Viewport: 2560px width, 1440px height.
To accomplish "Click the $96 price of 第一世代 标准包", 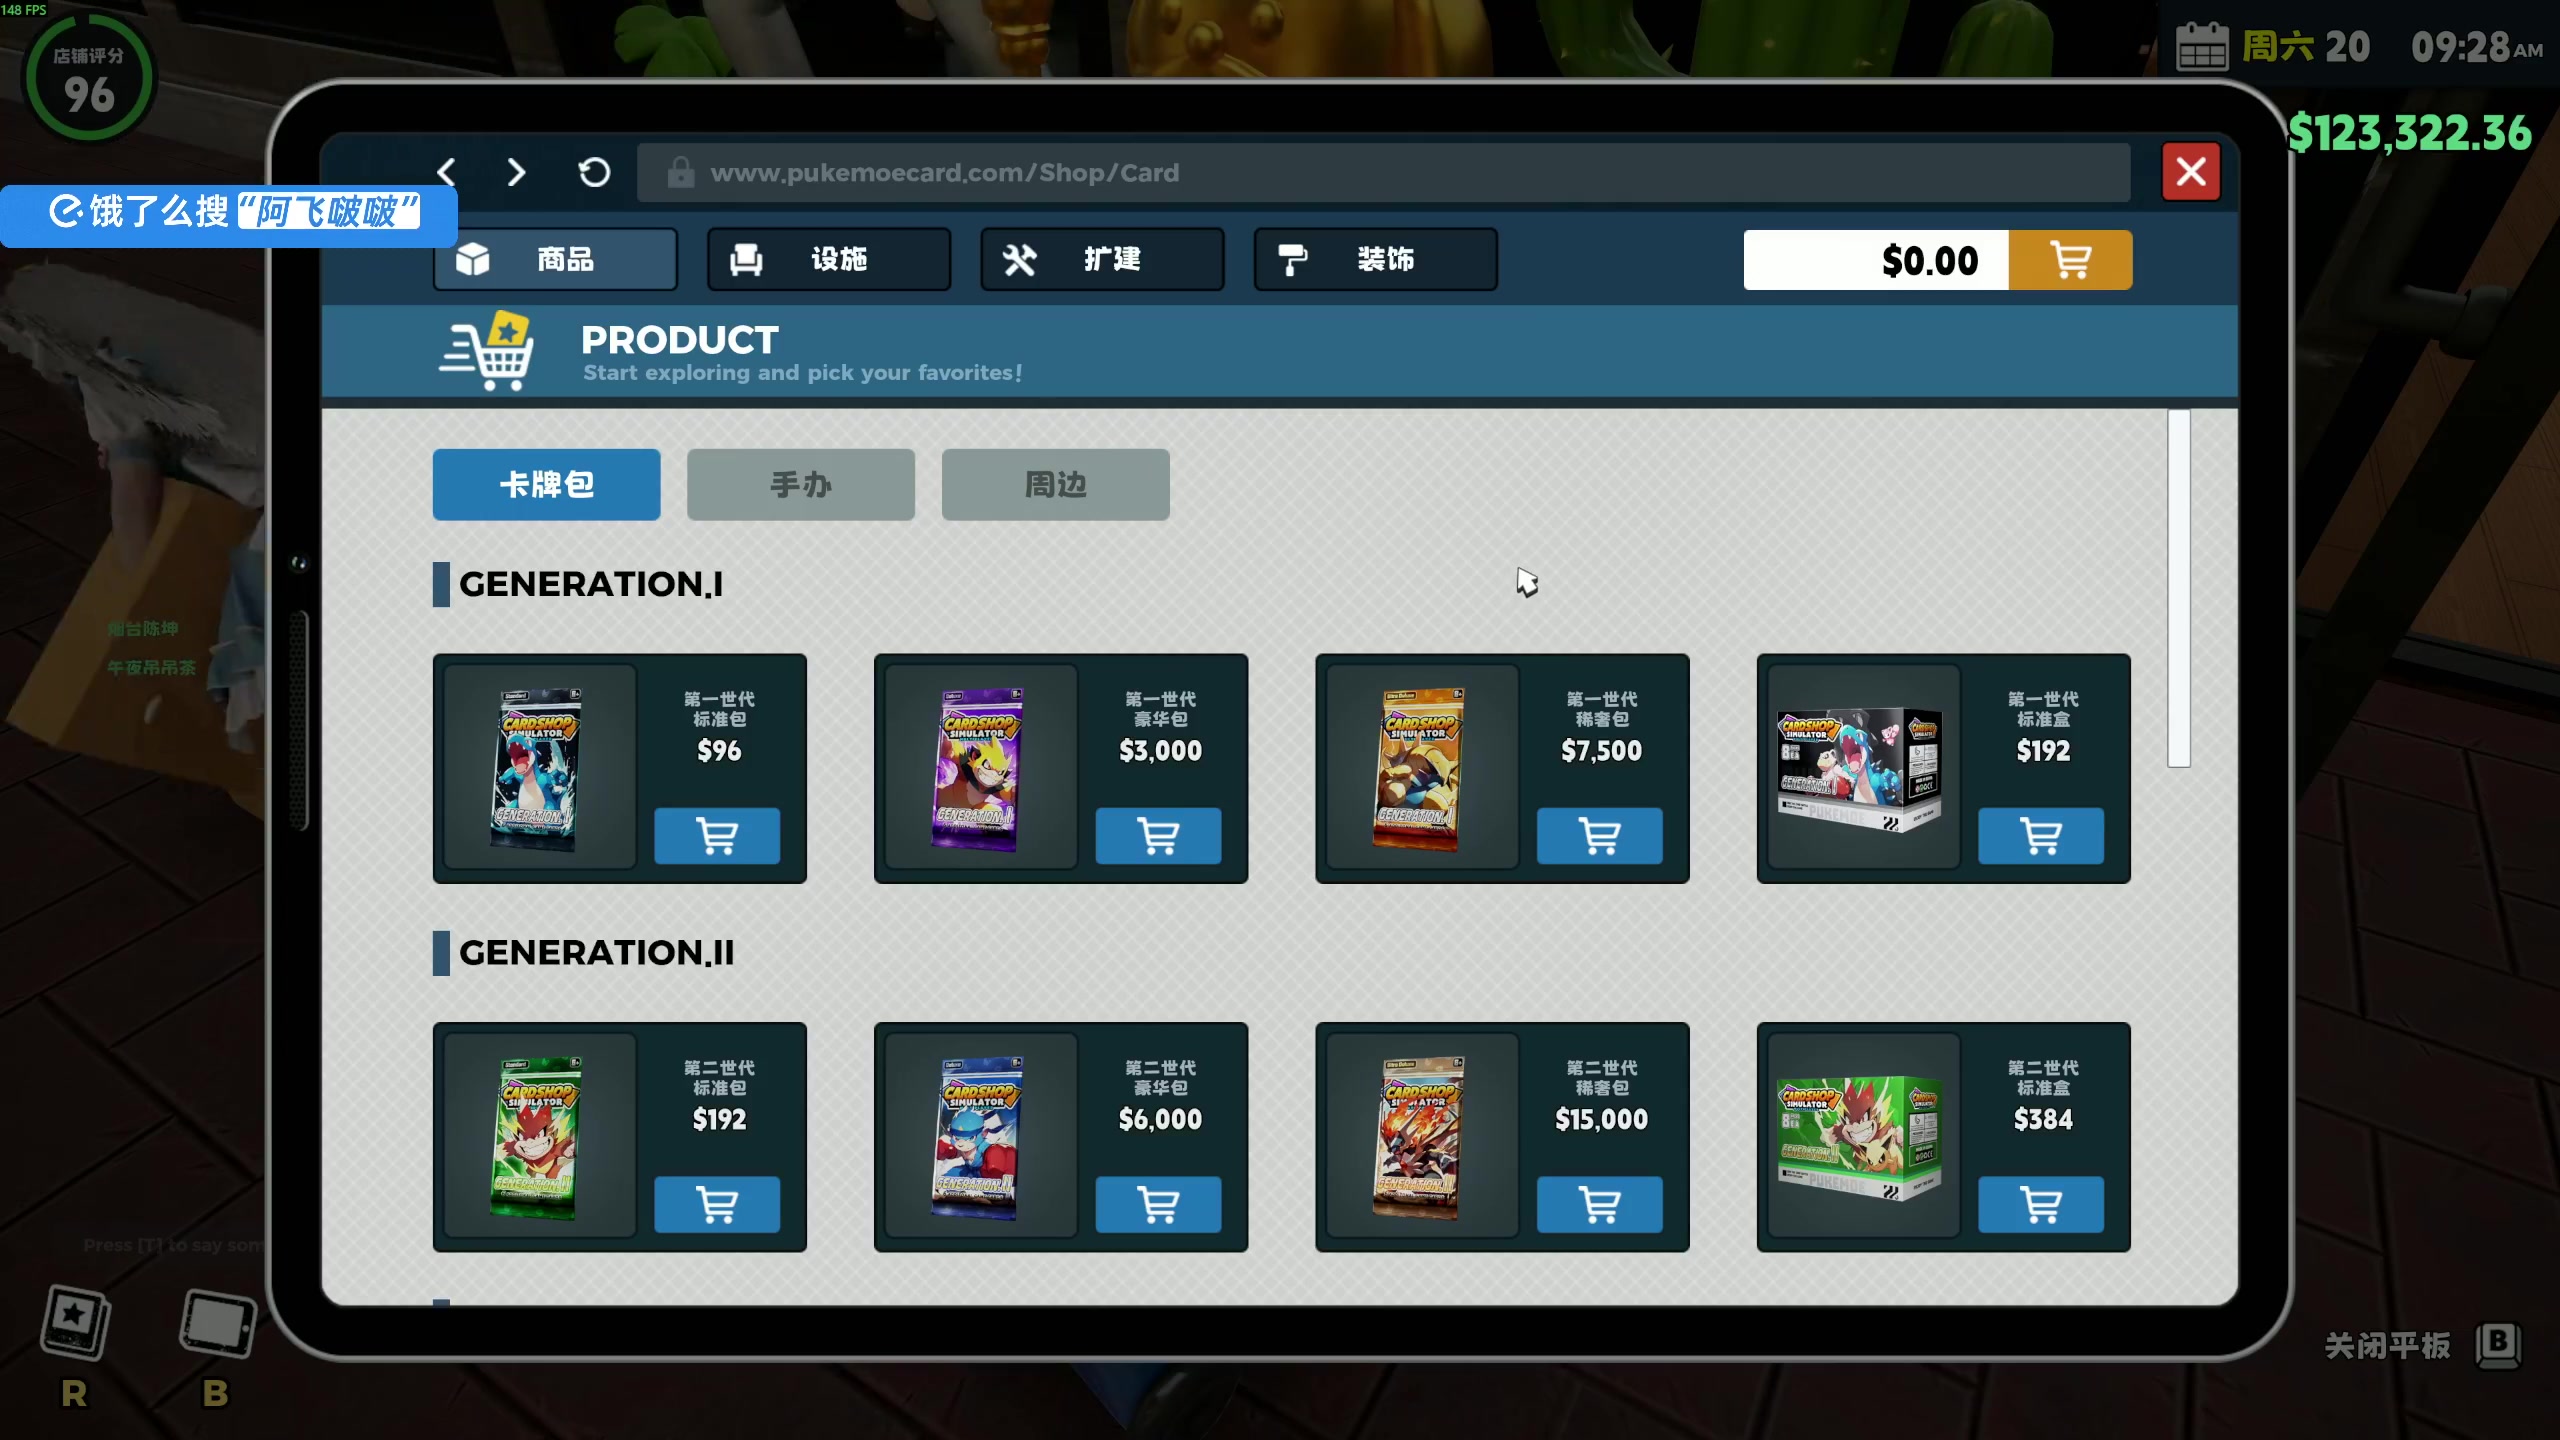I will point(719,751).
